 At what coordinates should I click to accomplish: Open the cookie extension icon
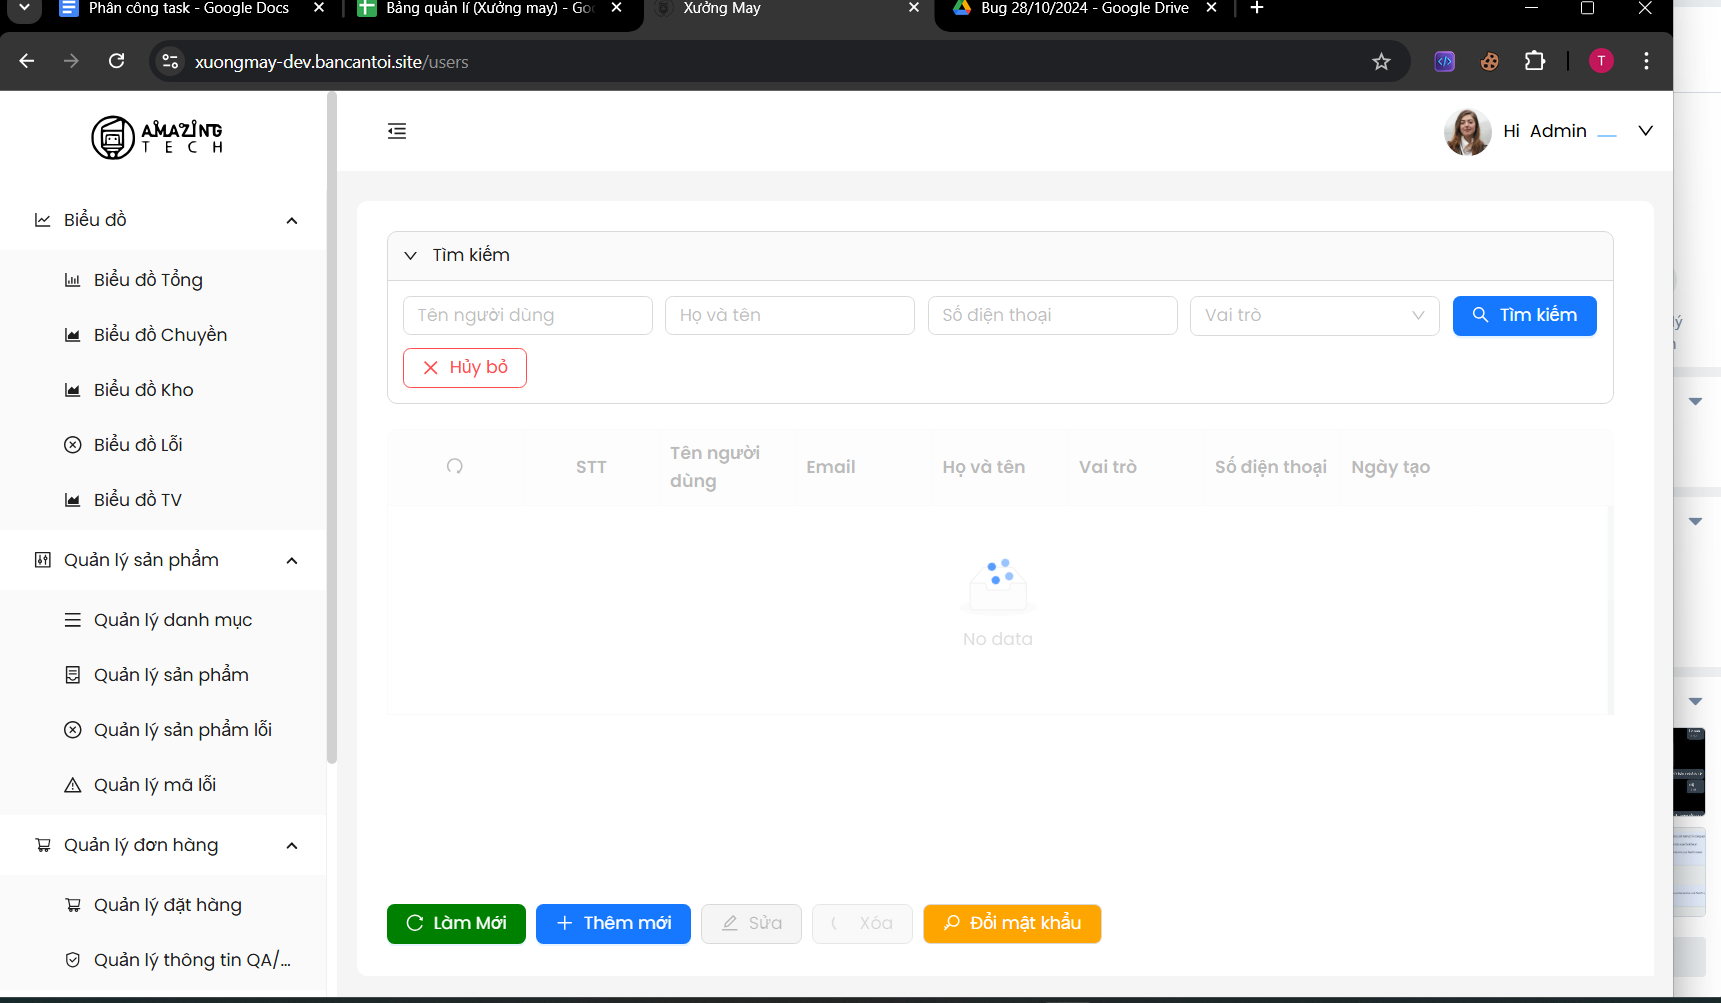pyautogui.click(x=1489, y=62)
